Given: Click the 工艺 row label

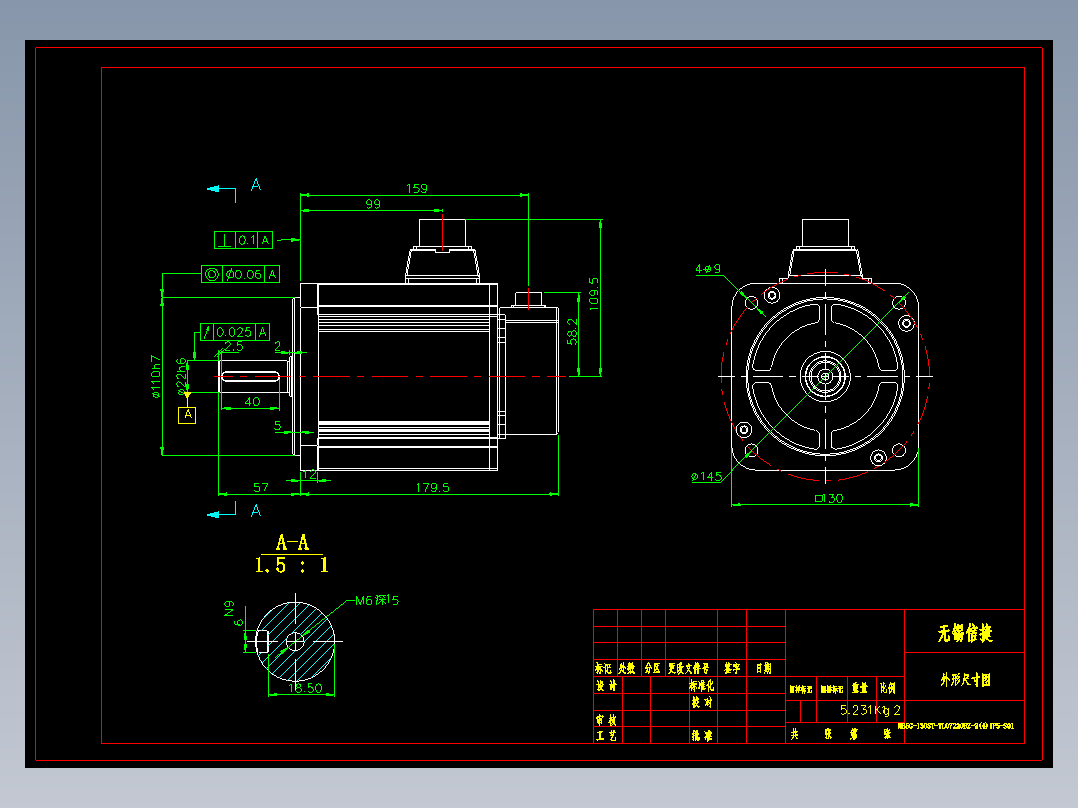Looking at the screenshot, I should (x=606, y=736).
